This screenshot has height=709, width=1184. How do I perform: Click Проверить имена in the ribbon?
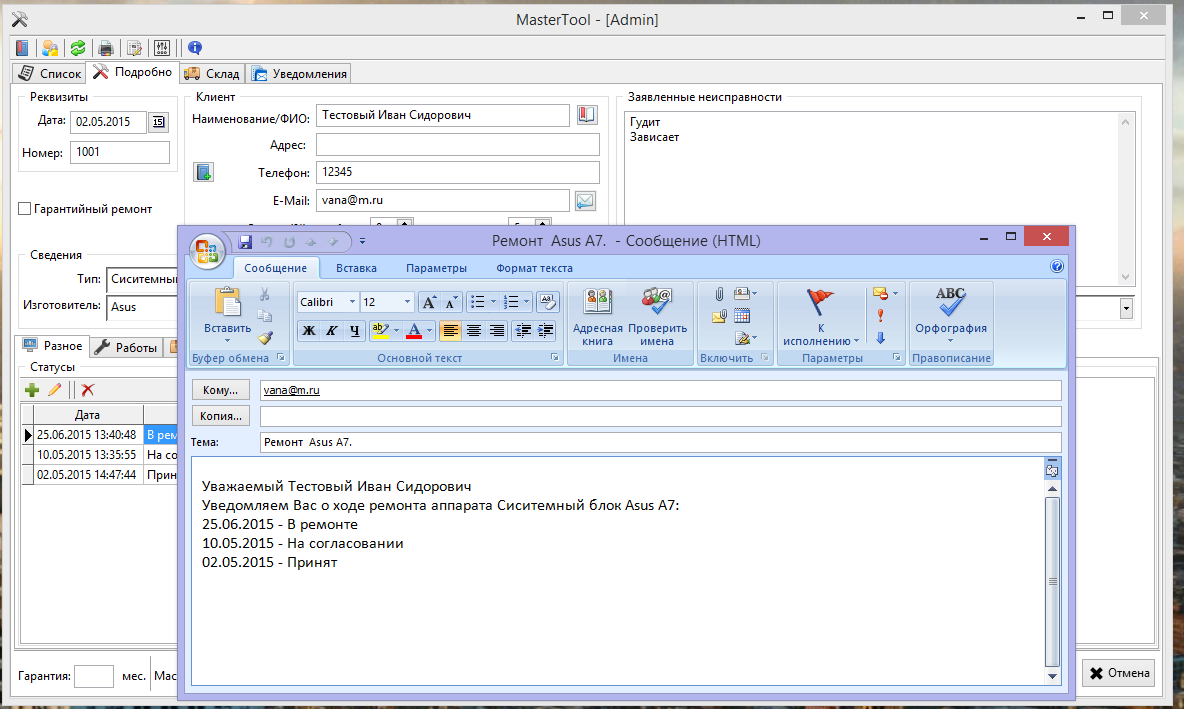657,317
